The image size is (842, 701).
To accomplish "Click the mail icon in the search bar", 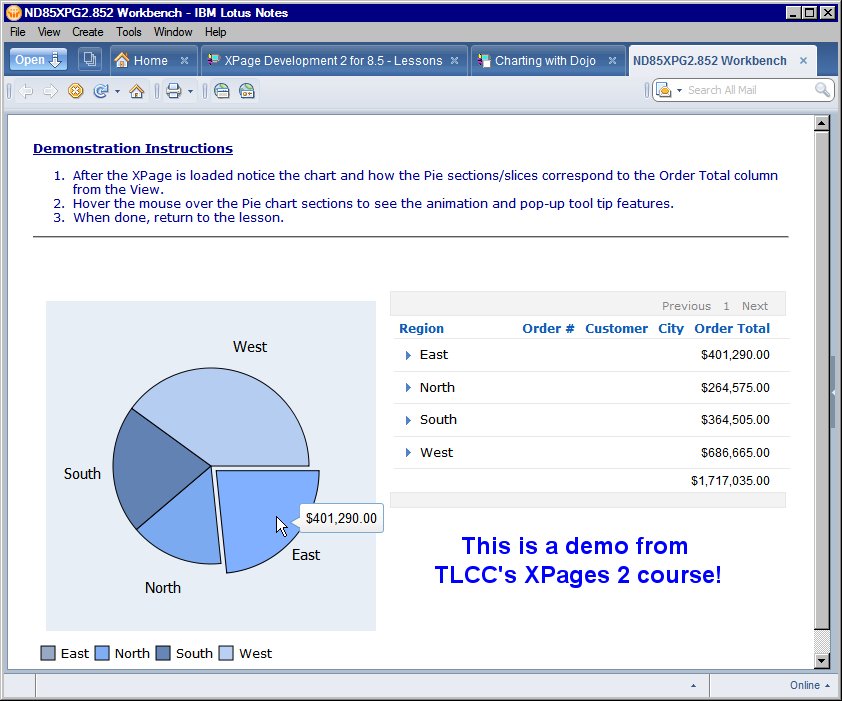I will pos(663,91).
